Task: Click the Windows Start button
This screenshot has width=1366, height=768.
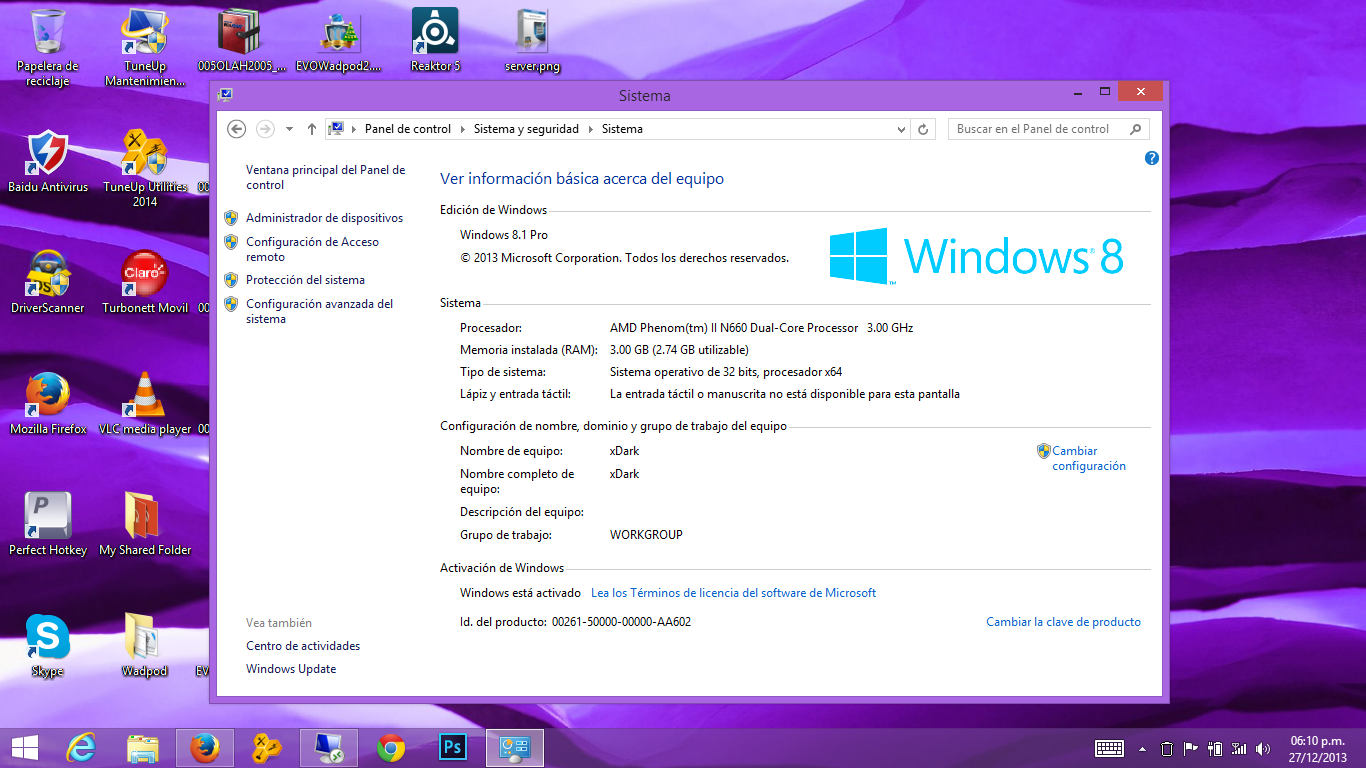Action: [x=25, y=748]
